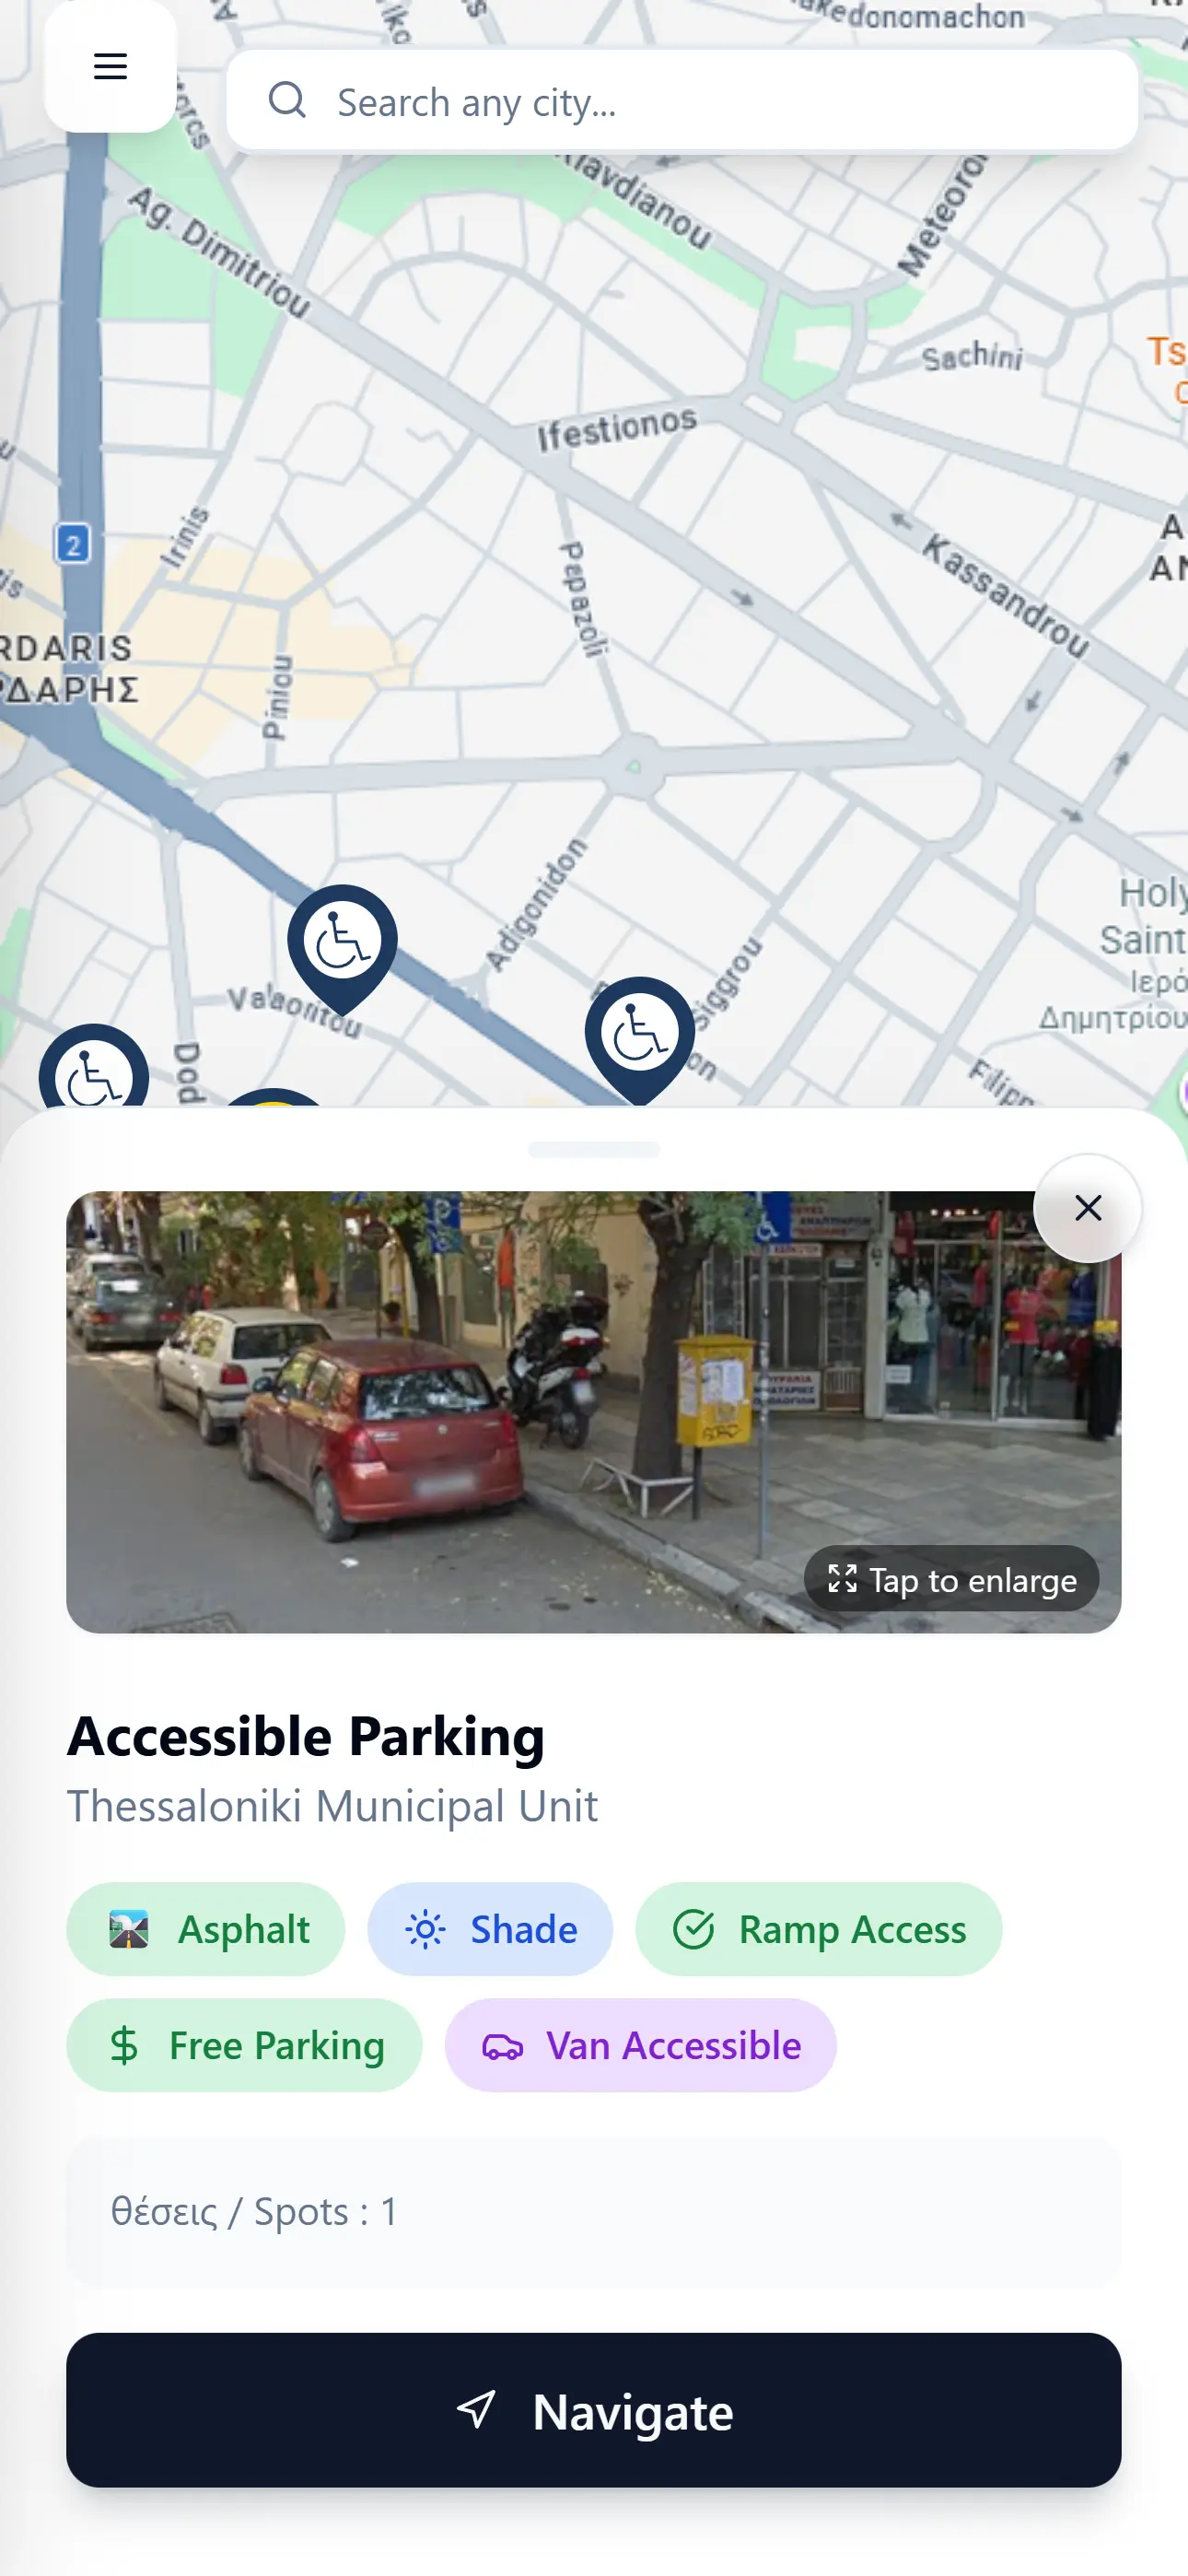1188x2576 pixels.
Task: Focus the Search any city field
Action: pos(682,100)
